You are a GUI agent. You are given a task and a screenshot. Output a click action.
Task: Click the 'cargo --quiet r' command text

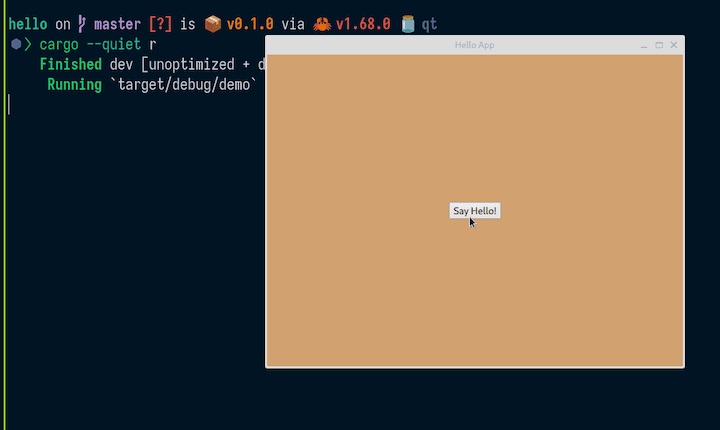97,44
